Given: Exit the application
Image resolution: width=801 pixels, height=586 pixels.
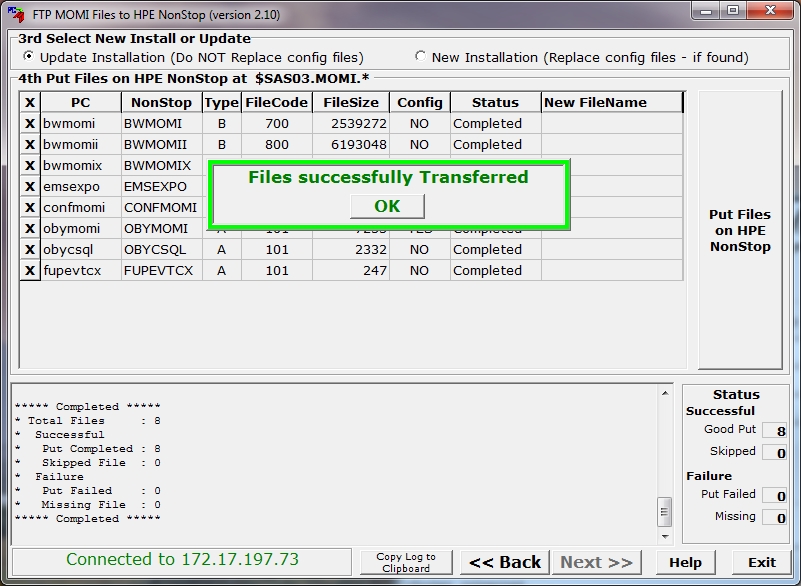Looking at the screenshot, I should 762,562.
